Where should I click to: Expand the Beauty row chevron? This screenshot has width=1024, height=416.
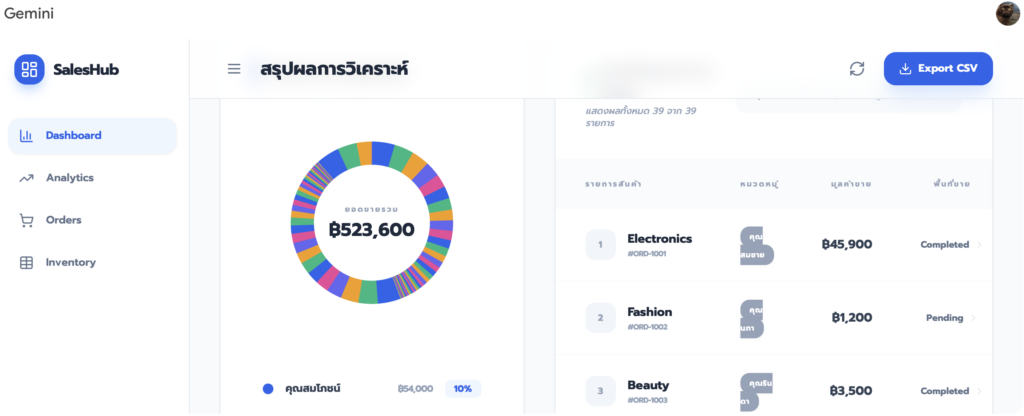coord(978,391)
